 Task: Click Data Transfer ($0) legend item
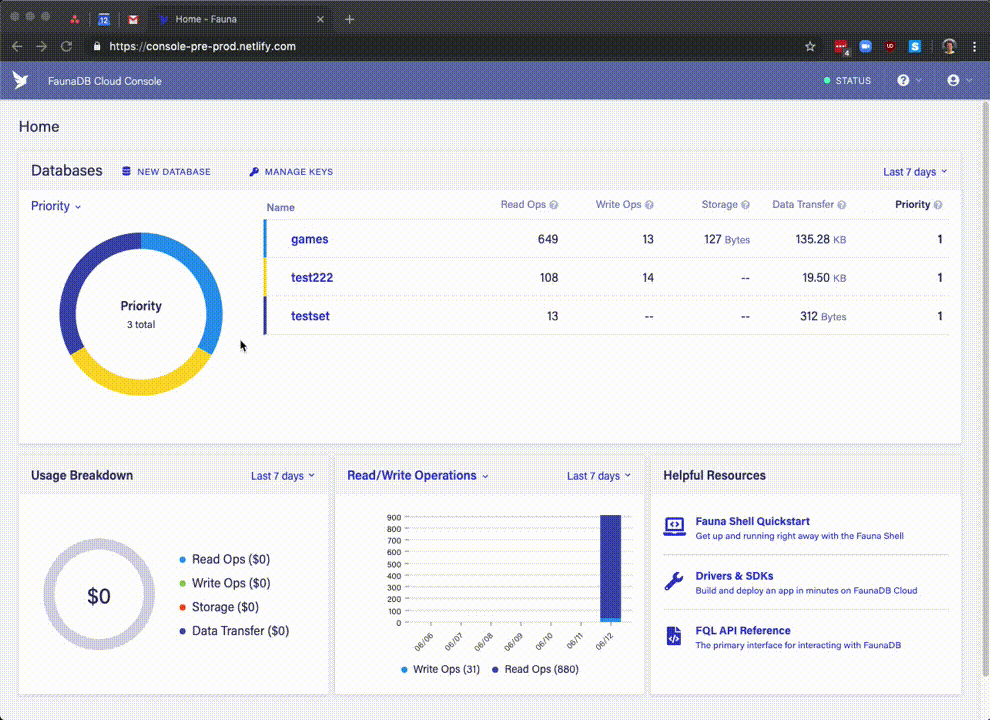pyautogui.click(x=234, y=630)
